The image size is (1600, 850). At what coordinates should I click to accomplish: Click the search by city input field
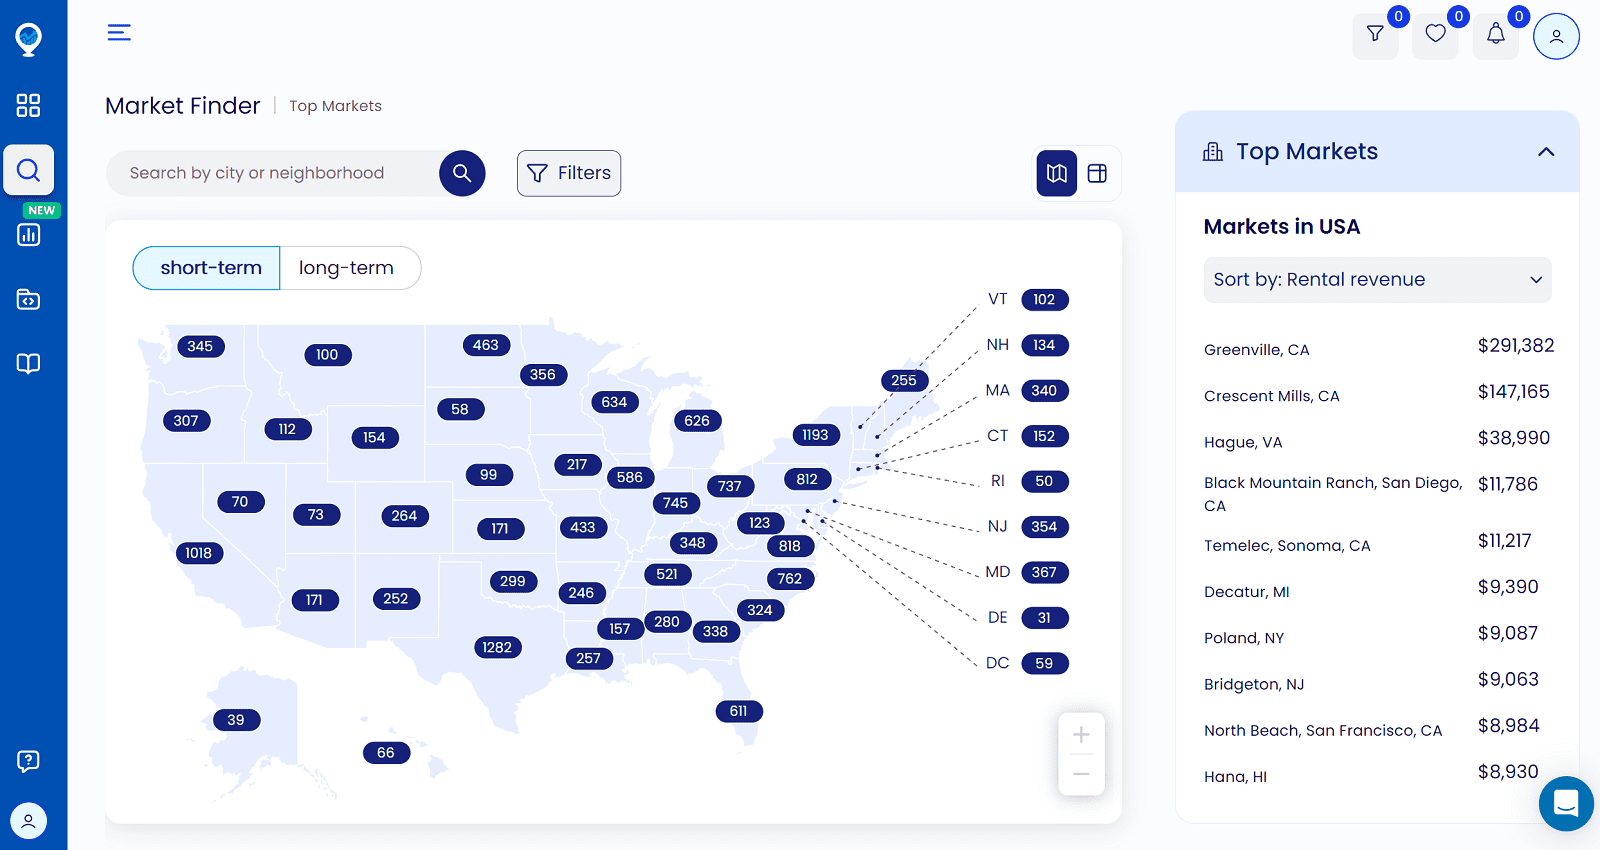tap(275, 173)
